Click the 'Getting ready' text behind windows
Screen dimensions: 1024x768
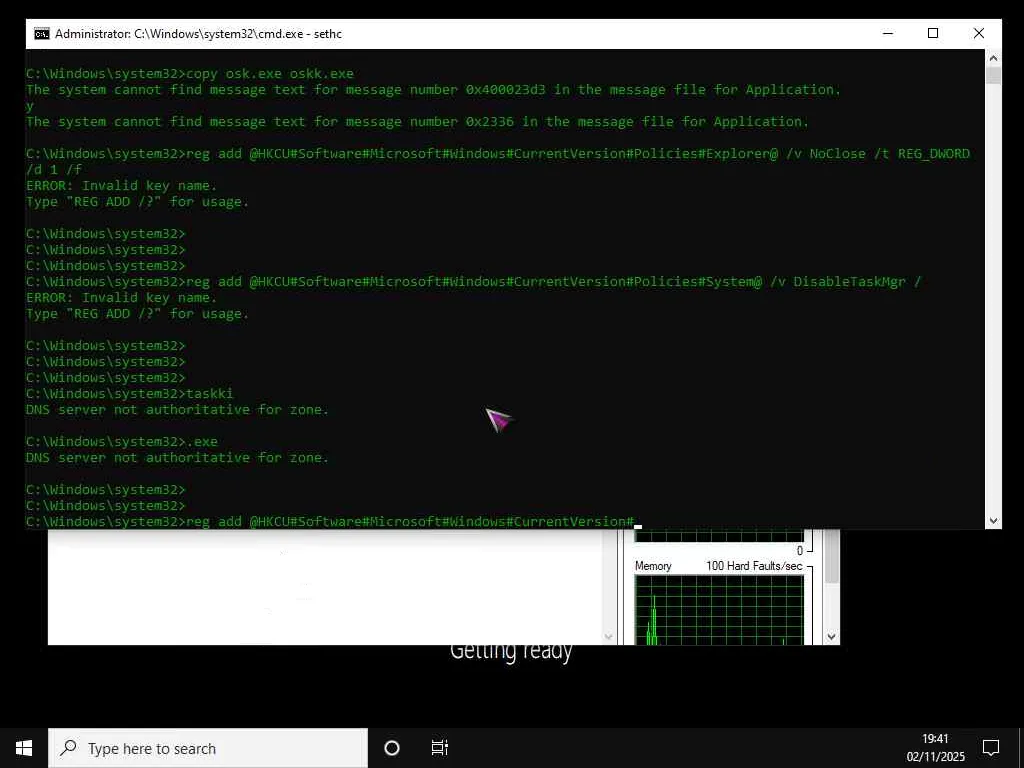click(511, 653)
